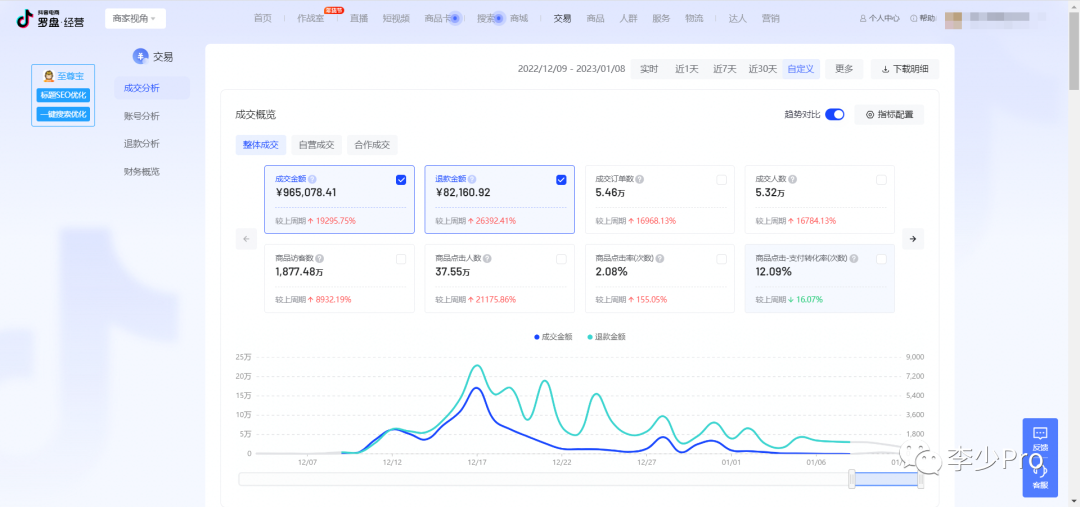Uncheck the 退款金额 metric checkbox
Screen dimensions: 1080x507
coord(561,180)
